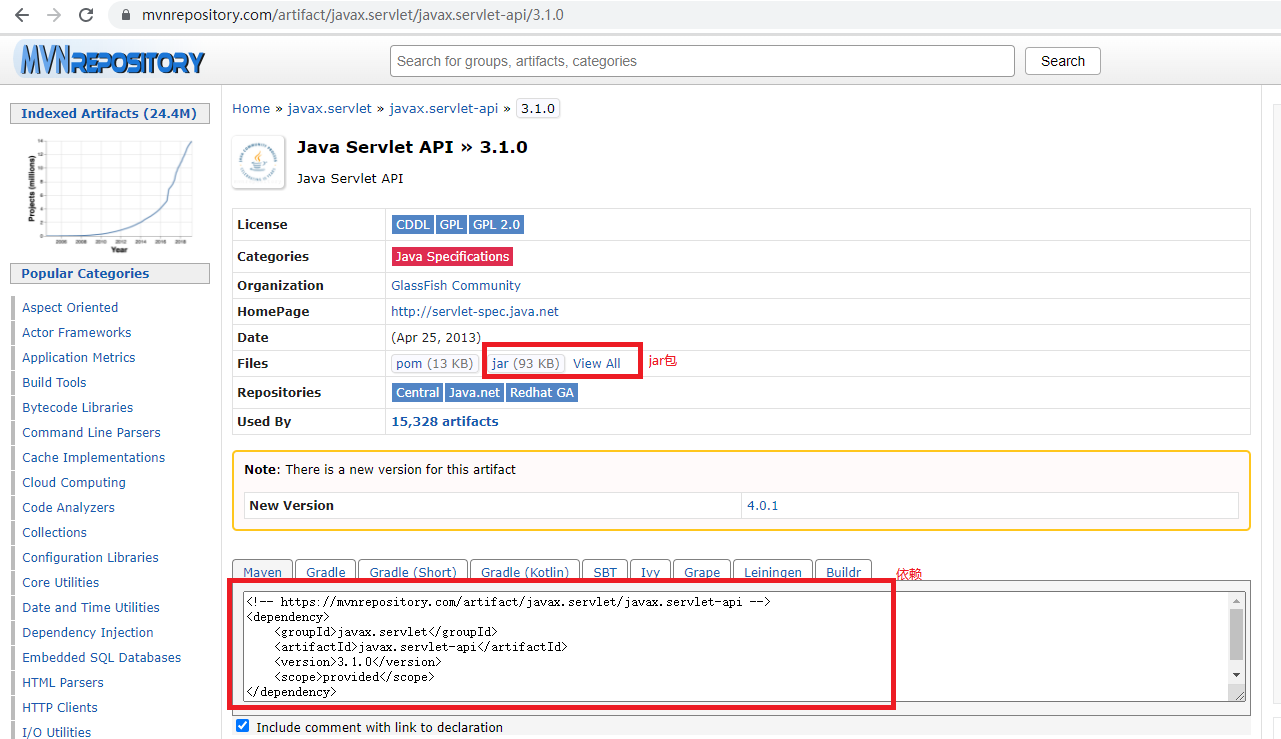Open Core Utilities category

(61, 582)
